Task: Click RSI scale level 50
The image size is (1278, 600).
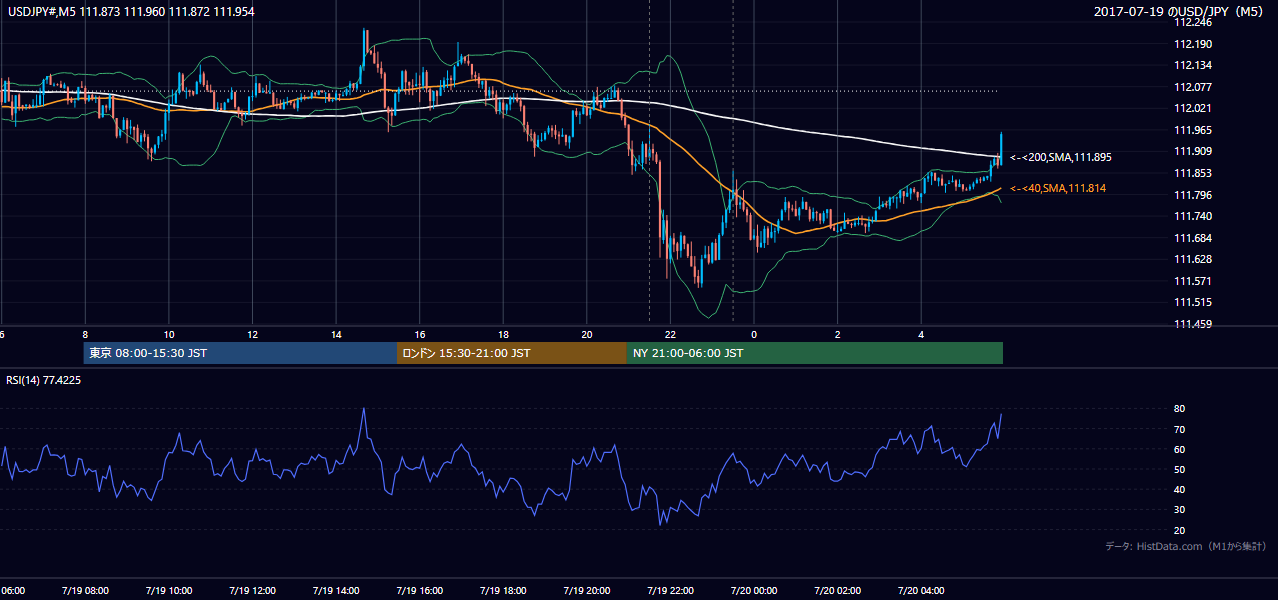Action: click(1180, 469)
